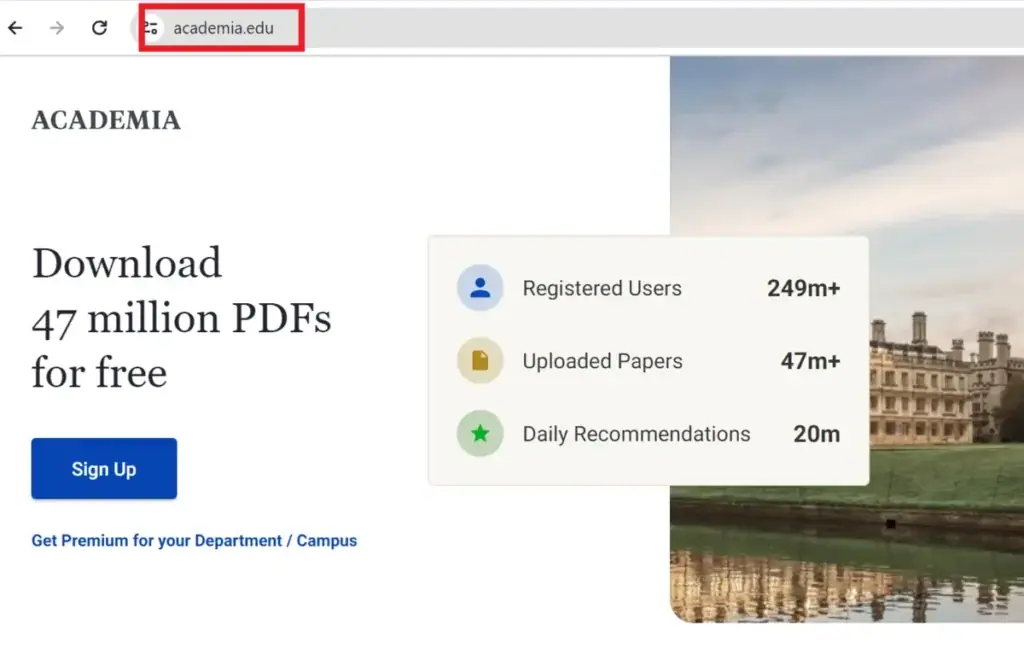Click the blue Sign Up button
The width and height of the screenshot is (1024, 648).
coord(104,468)
